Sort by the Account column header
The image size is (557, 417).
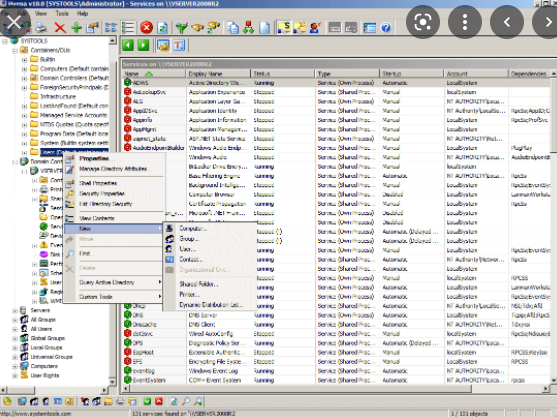pyautogui.click(x=476, y=74)
